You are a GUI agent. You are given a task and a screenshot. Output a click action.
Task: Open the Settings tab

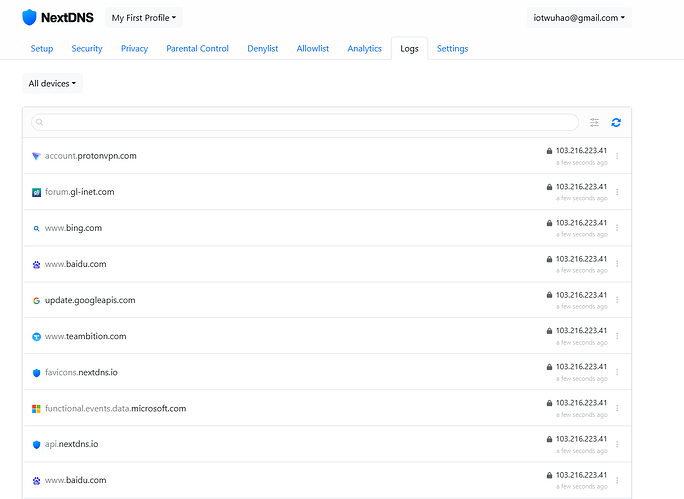click(x=452, y=48)
